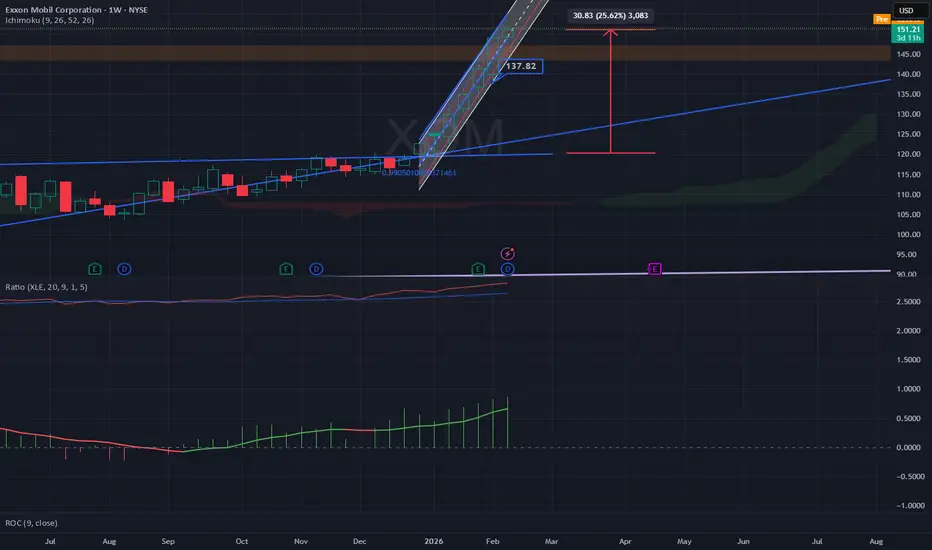The width and height of the screenshot is (932, 550).
Task: Click the Feb label on the time axis
Action: tap(493, 541)
